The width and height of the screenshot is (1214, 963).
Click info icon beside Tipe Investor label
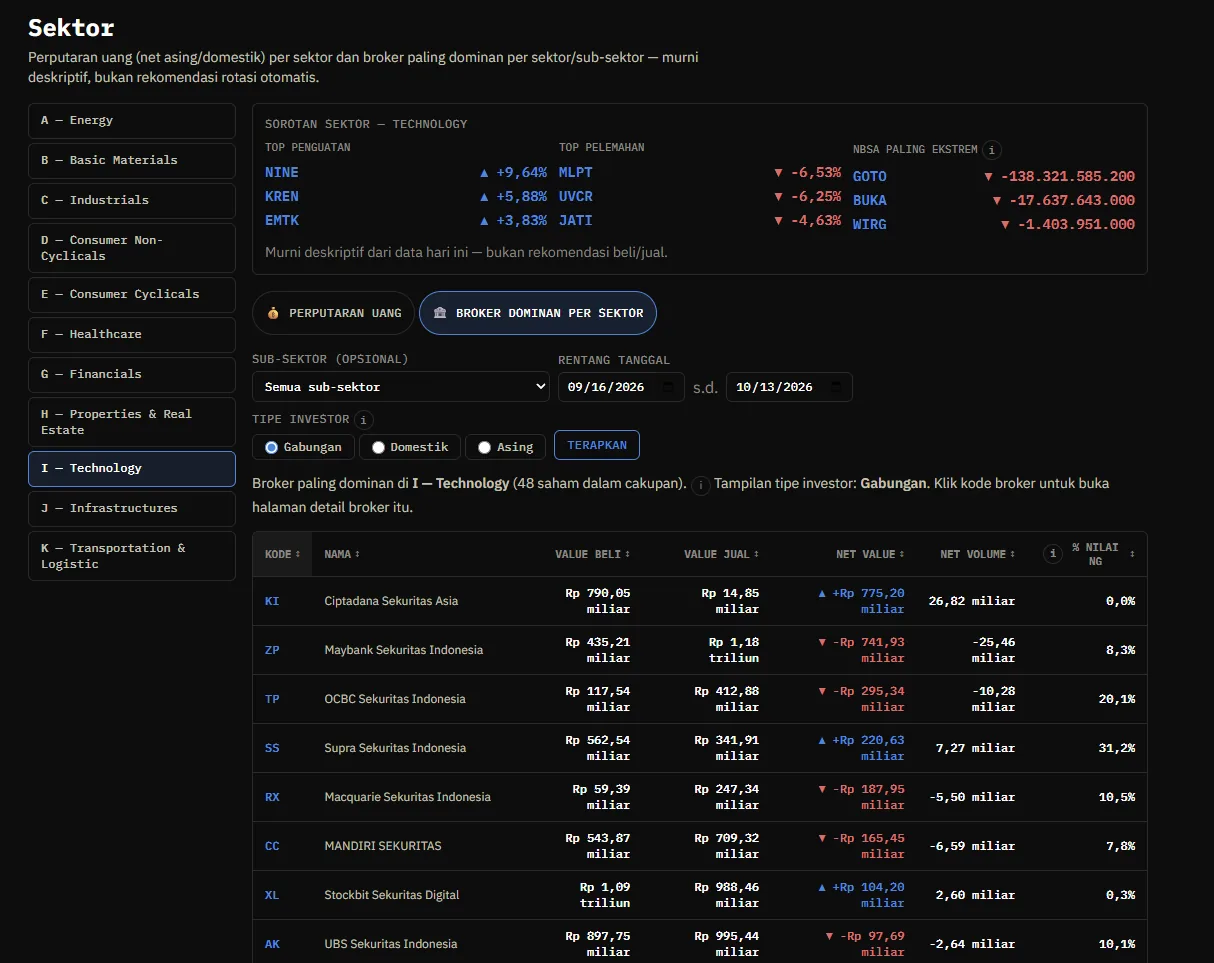[x=364, y=420]
